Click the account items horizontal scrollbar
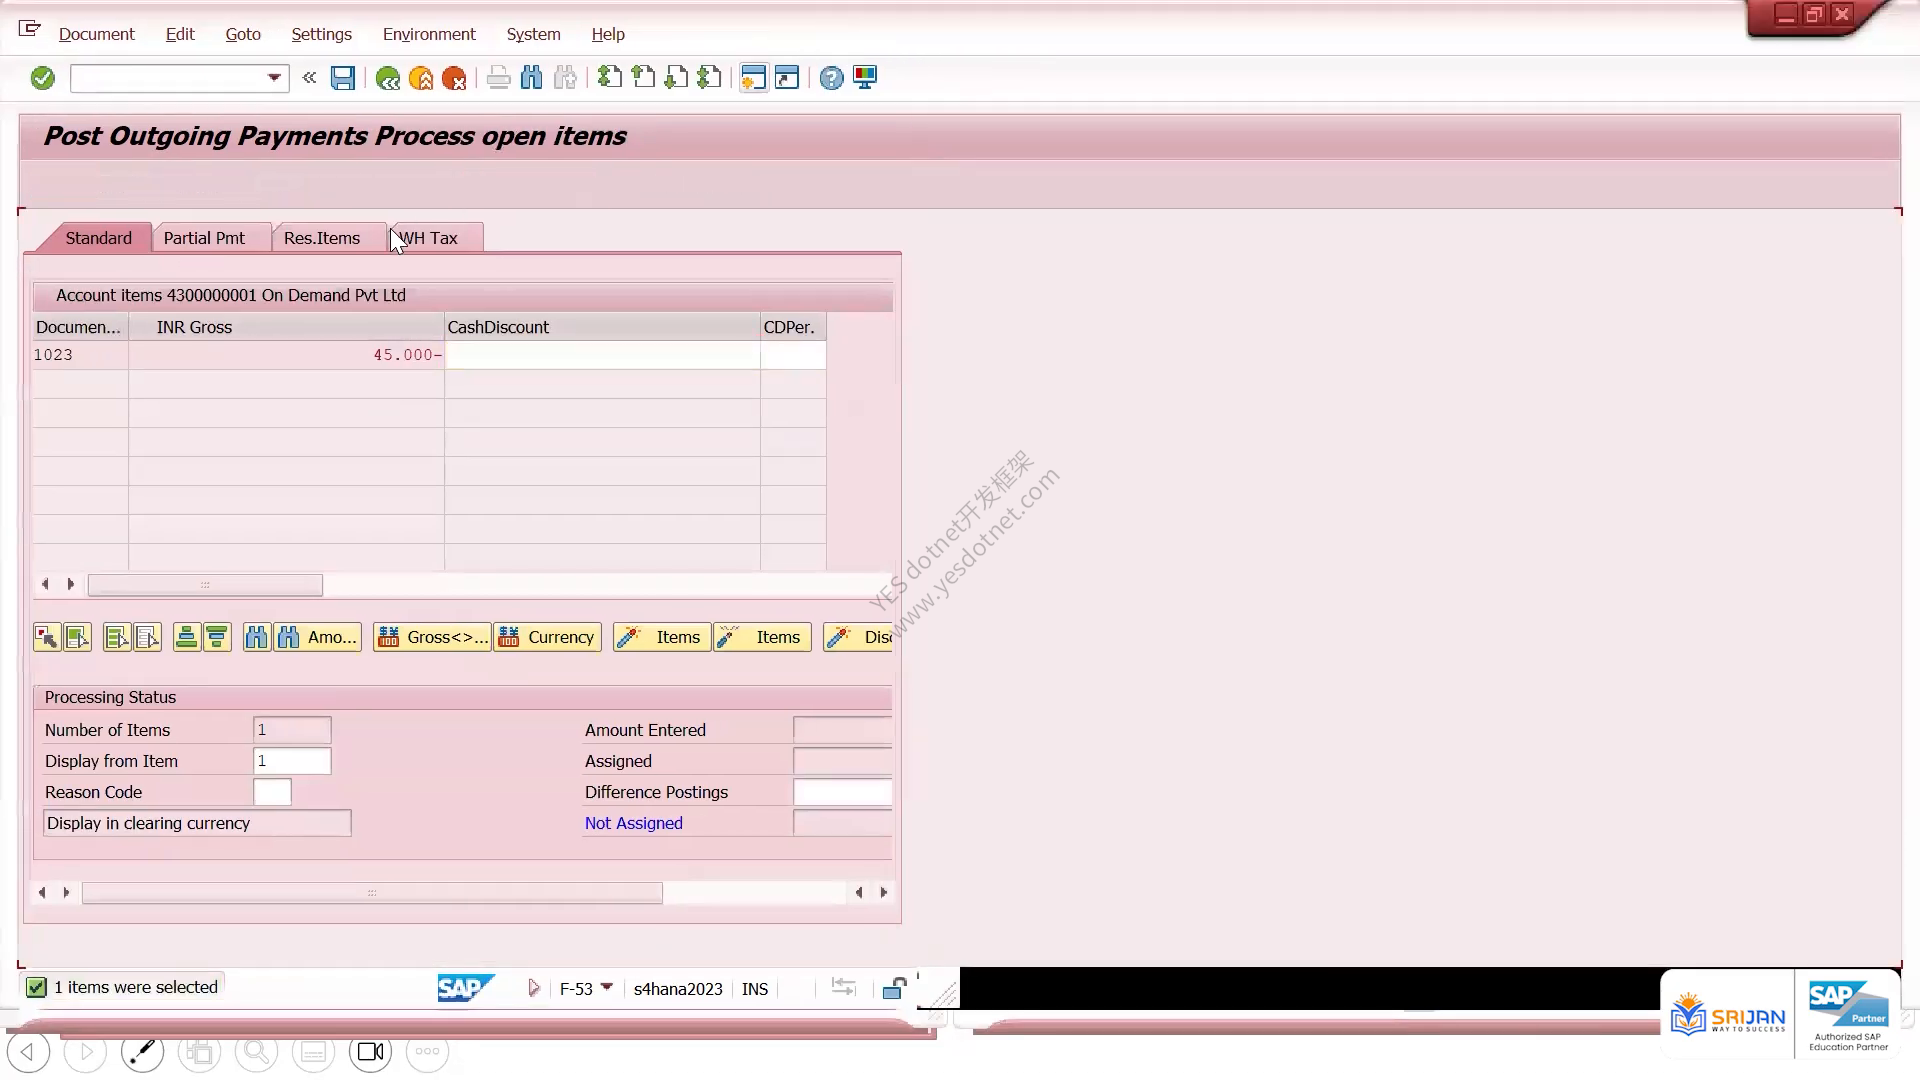 coord(205,585)
